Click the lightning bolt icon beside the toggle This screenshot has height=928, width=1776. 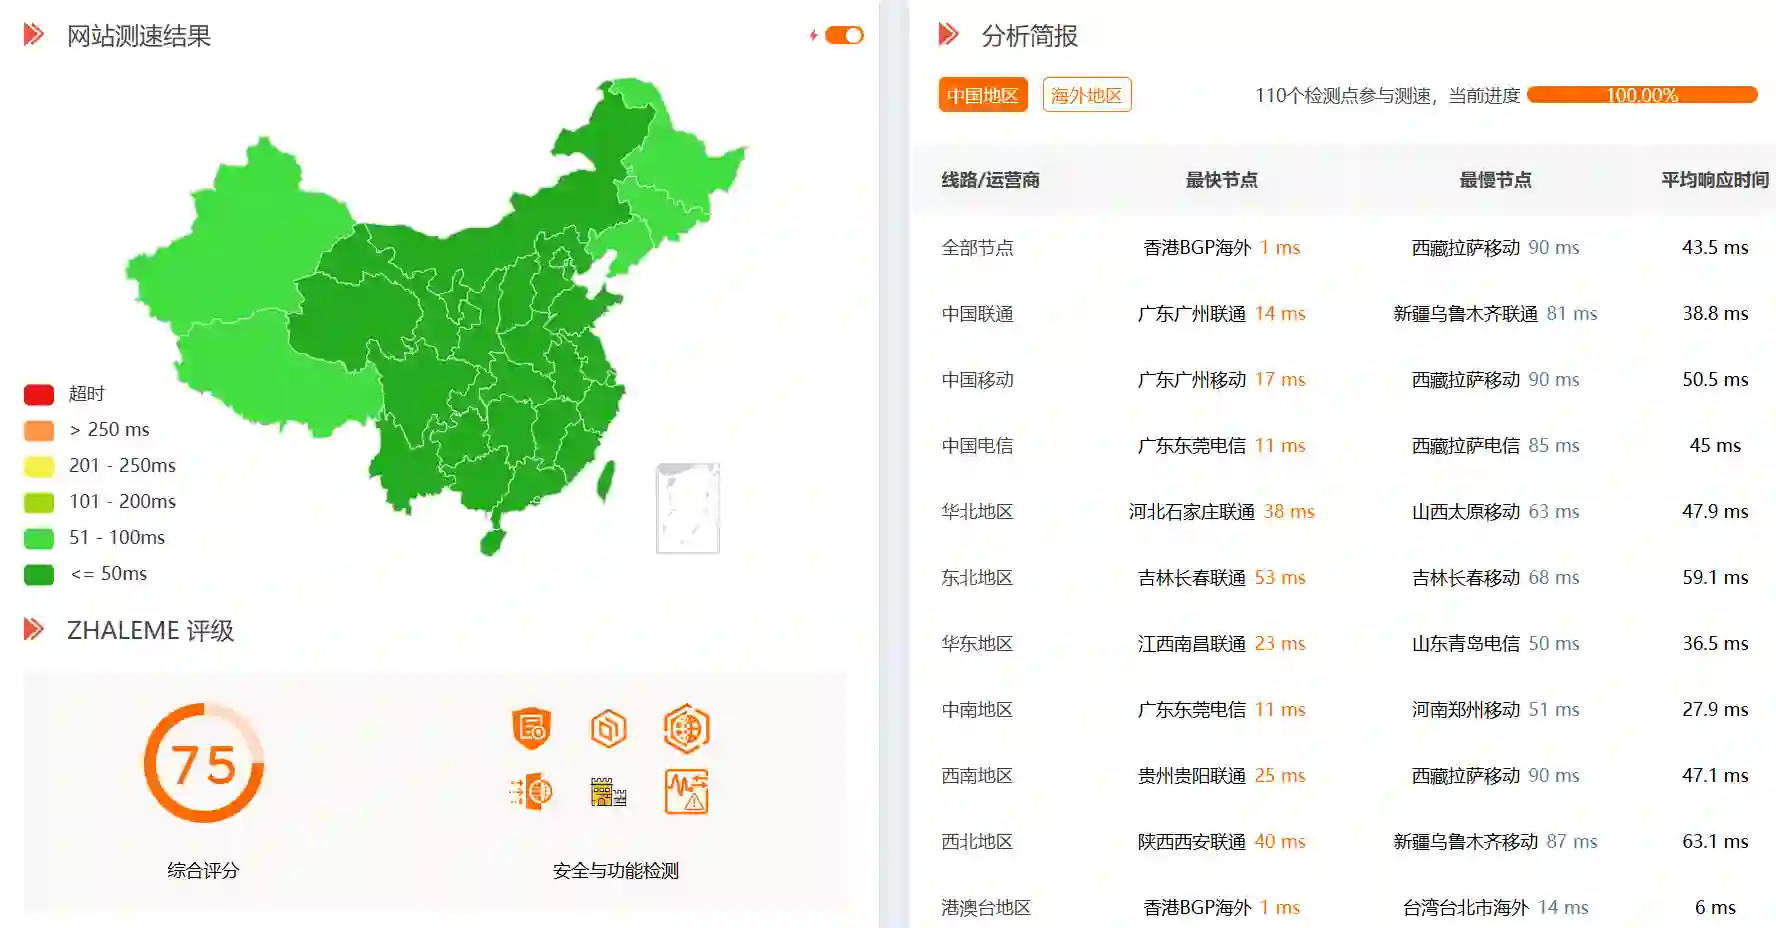[x=812, y=35]
